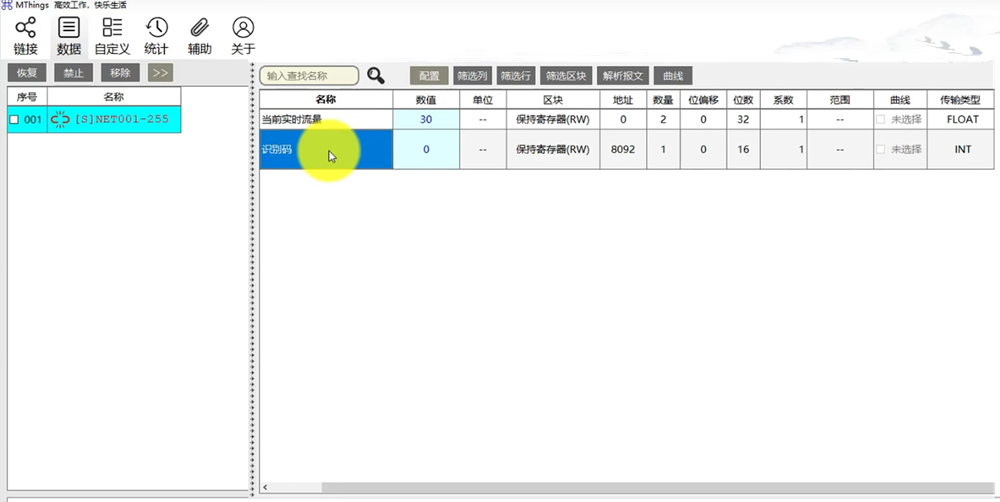Toggle checkbox for device 001

14,120
